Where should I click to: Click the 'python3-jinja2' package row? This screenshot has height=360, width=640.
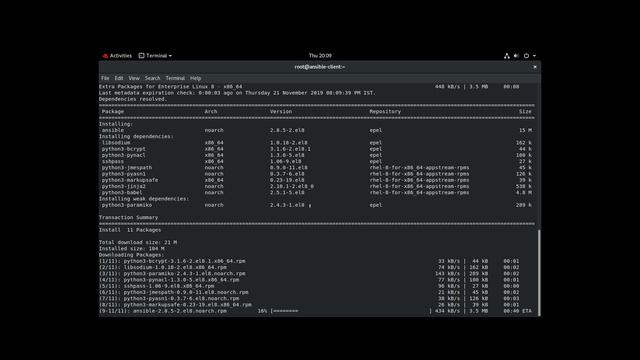click(316, 186)
